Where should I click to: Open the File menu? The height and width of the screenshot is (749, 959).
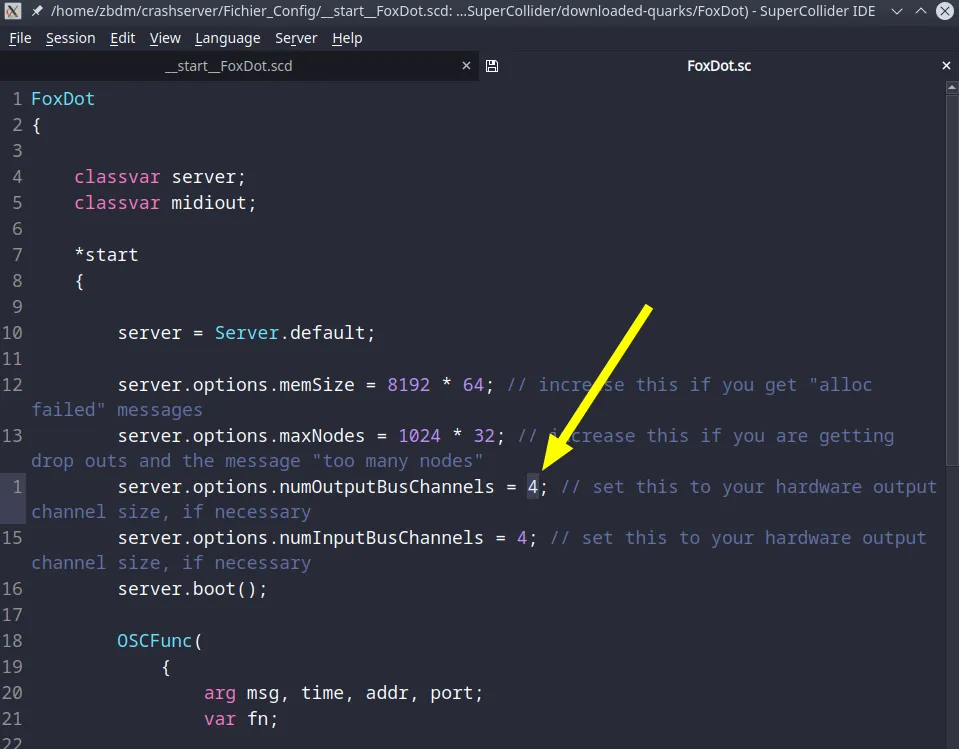point(20,38)
